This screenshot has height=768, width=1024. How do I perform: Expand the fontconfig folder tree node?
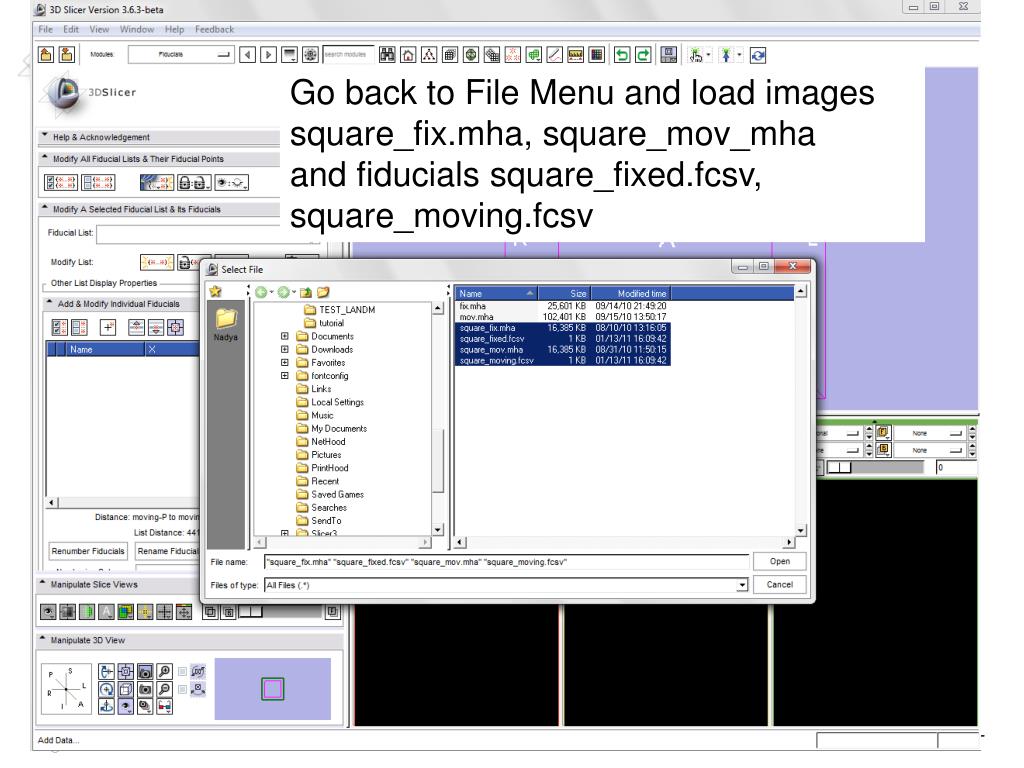[285, 376]
